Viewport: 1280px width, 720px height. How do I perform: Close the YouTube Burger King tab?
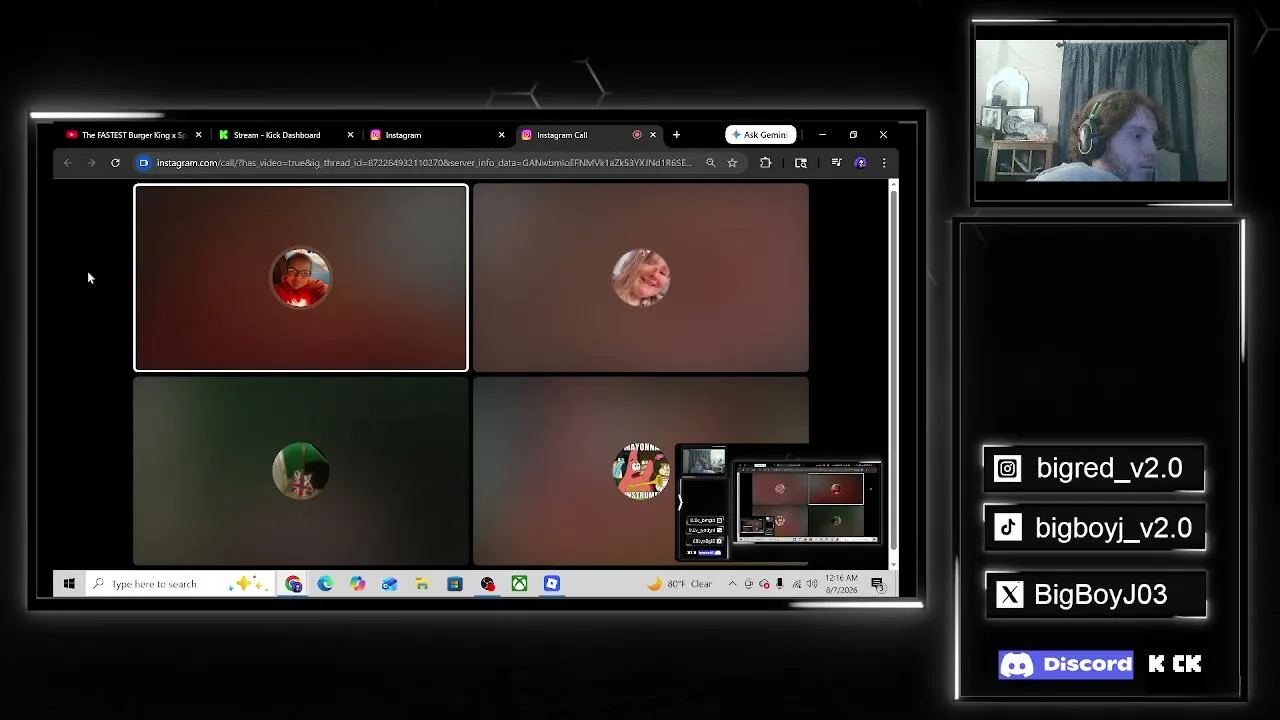[198, 135]
